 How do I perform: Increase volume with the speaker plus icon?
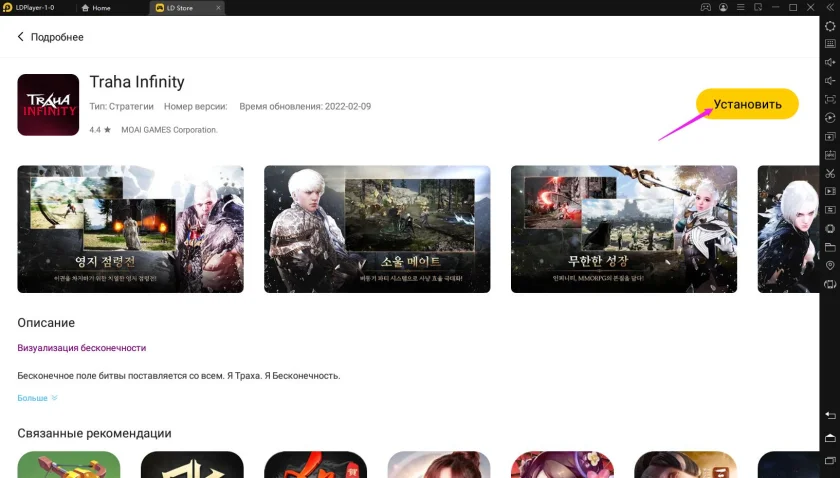tap(830, 62)
